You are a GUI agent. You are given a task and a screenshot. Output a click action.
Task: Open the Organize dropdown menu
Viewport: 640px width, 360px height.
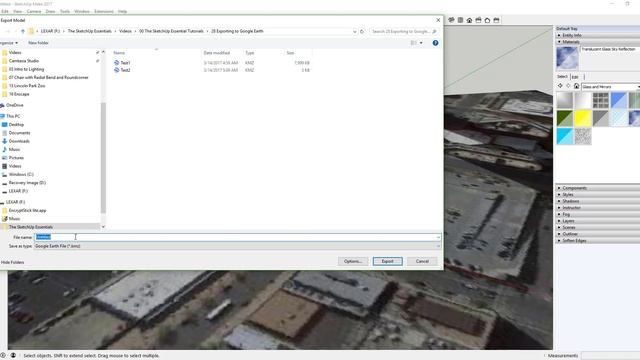click(x=9, y=43)
